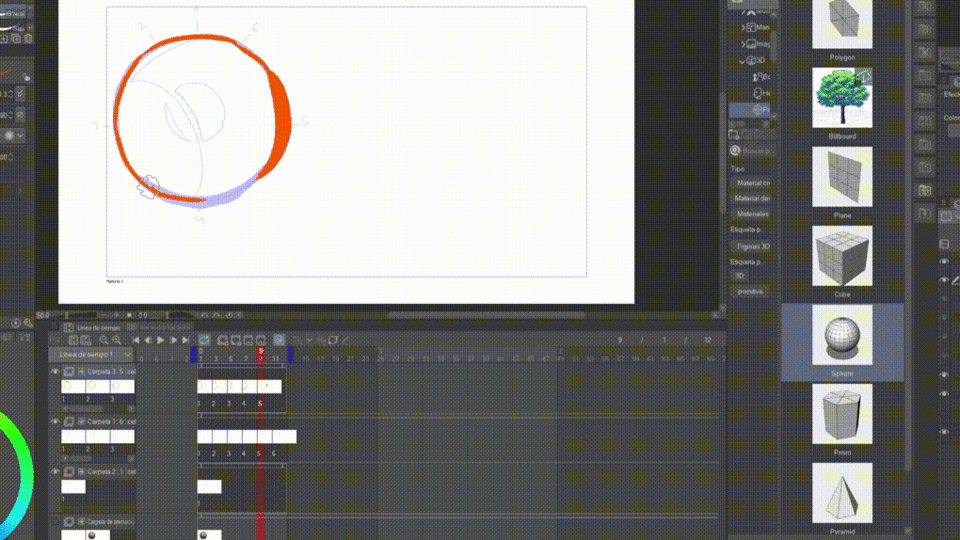This screenshot has height=540, width=960.
Task: Expand the bottom animation folder track
Action: (81, 522)
